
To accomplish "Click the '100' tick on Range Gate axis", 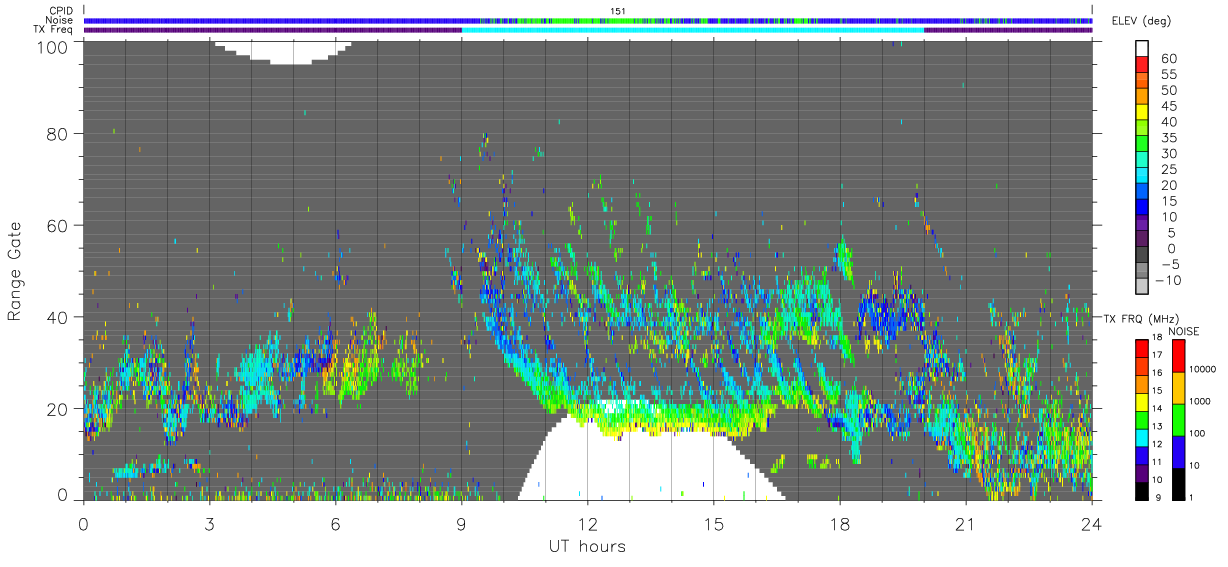I will (52, 46).
